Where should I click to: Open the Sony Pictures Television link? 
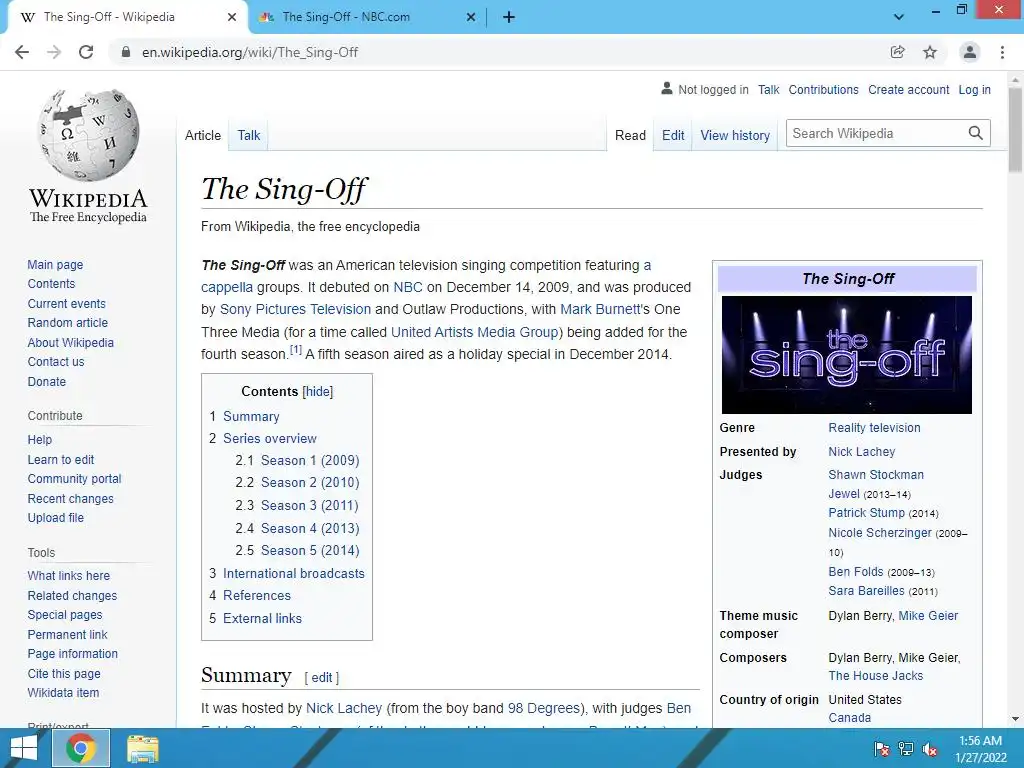coord(295,309)
